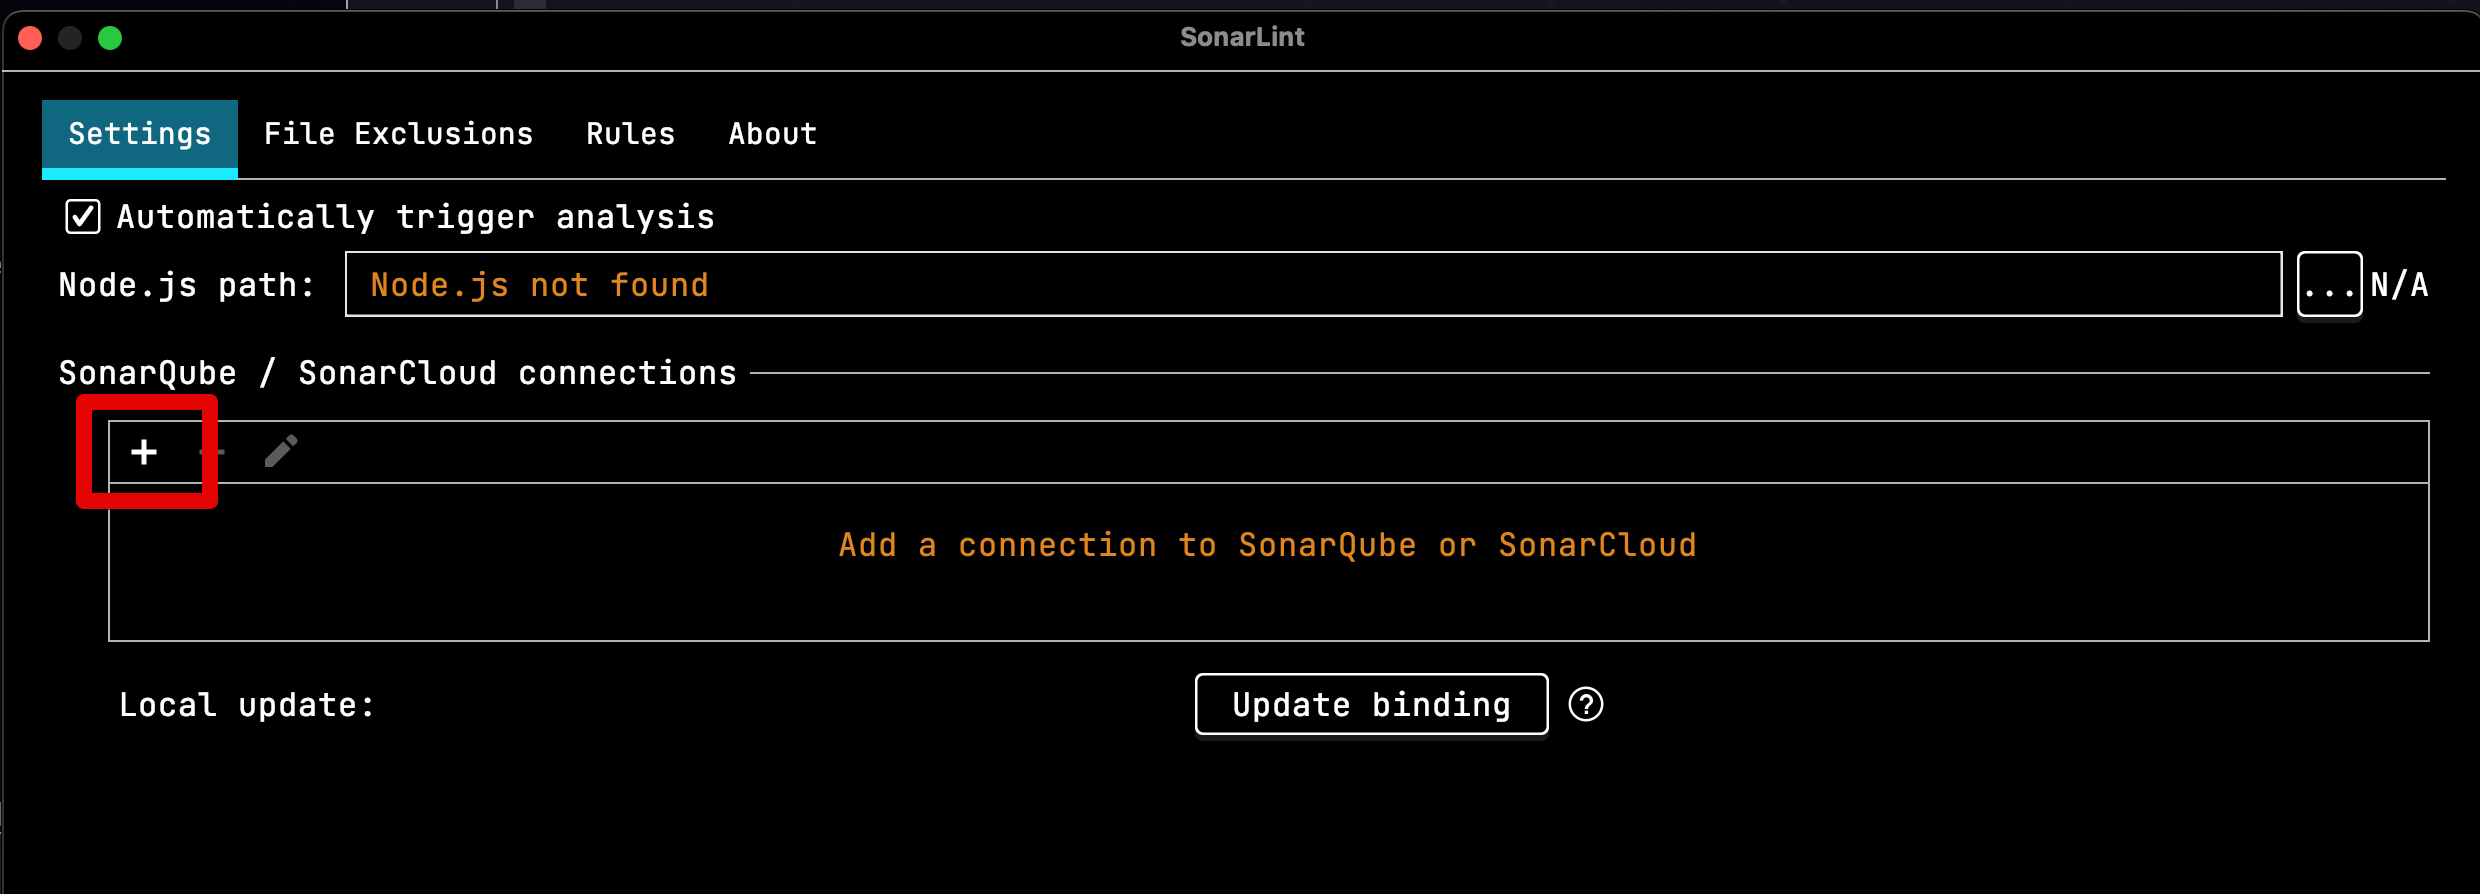Browse for Node.js path with the ellipsis button
Image resolution: width=2480 pixels, height=894 pixels.
click(2329, 284)
